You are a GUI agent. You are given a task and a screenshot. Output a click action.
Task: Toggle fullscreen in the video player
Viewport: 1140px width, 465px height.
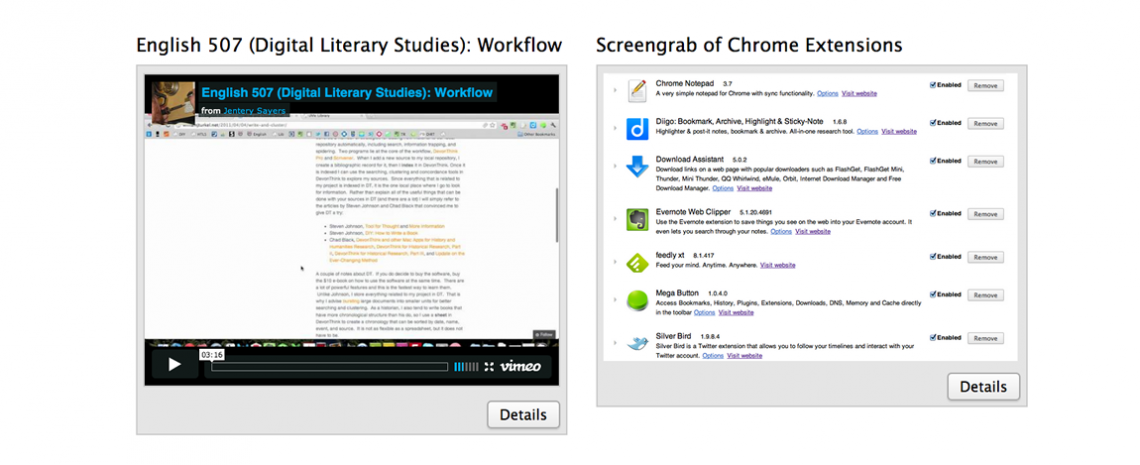pyautogui.click(x=489, y=367)
